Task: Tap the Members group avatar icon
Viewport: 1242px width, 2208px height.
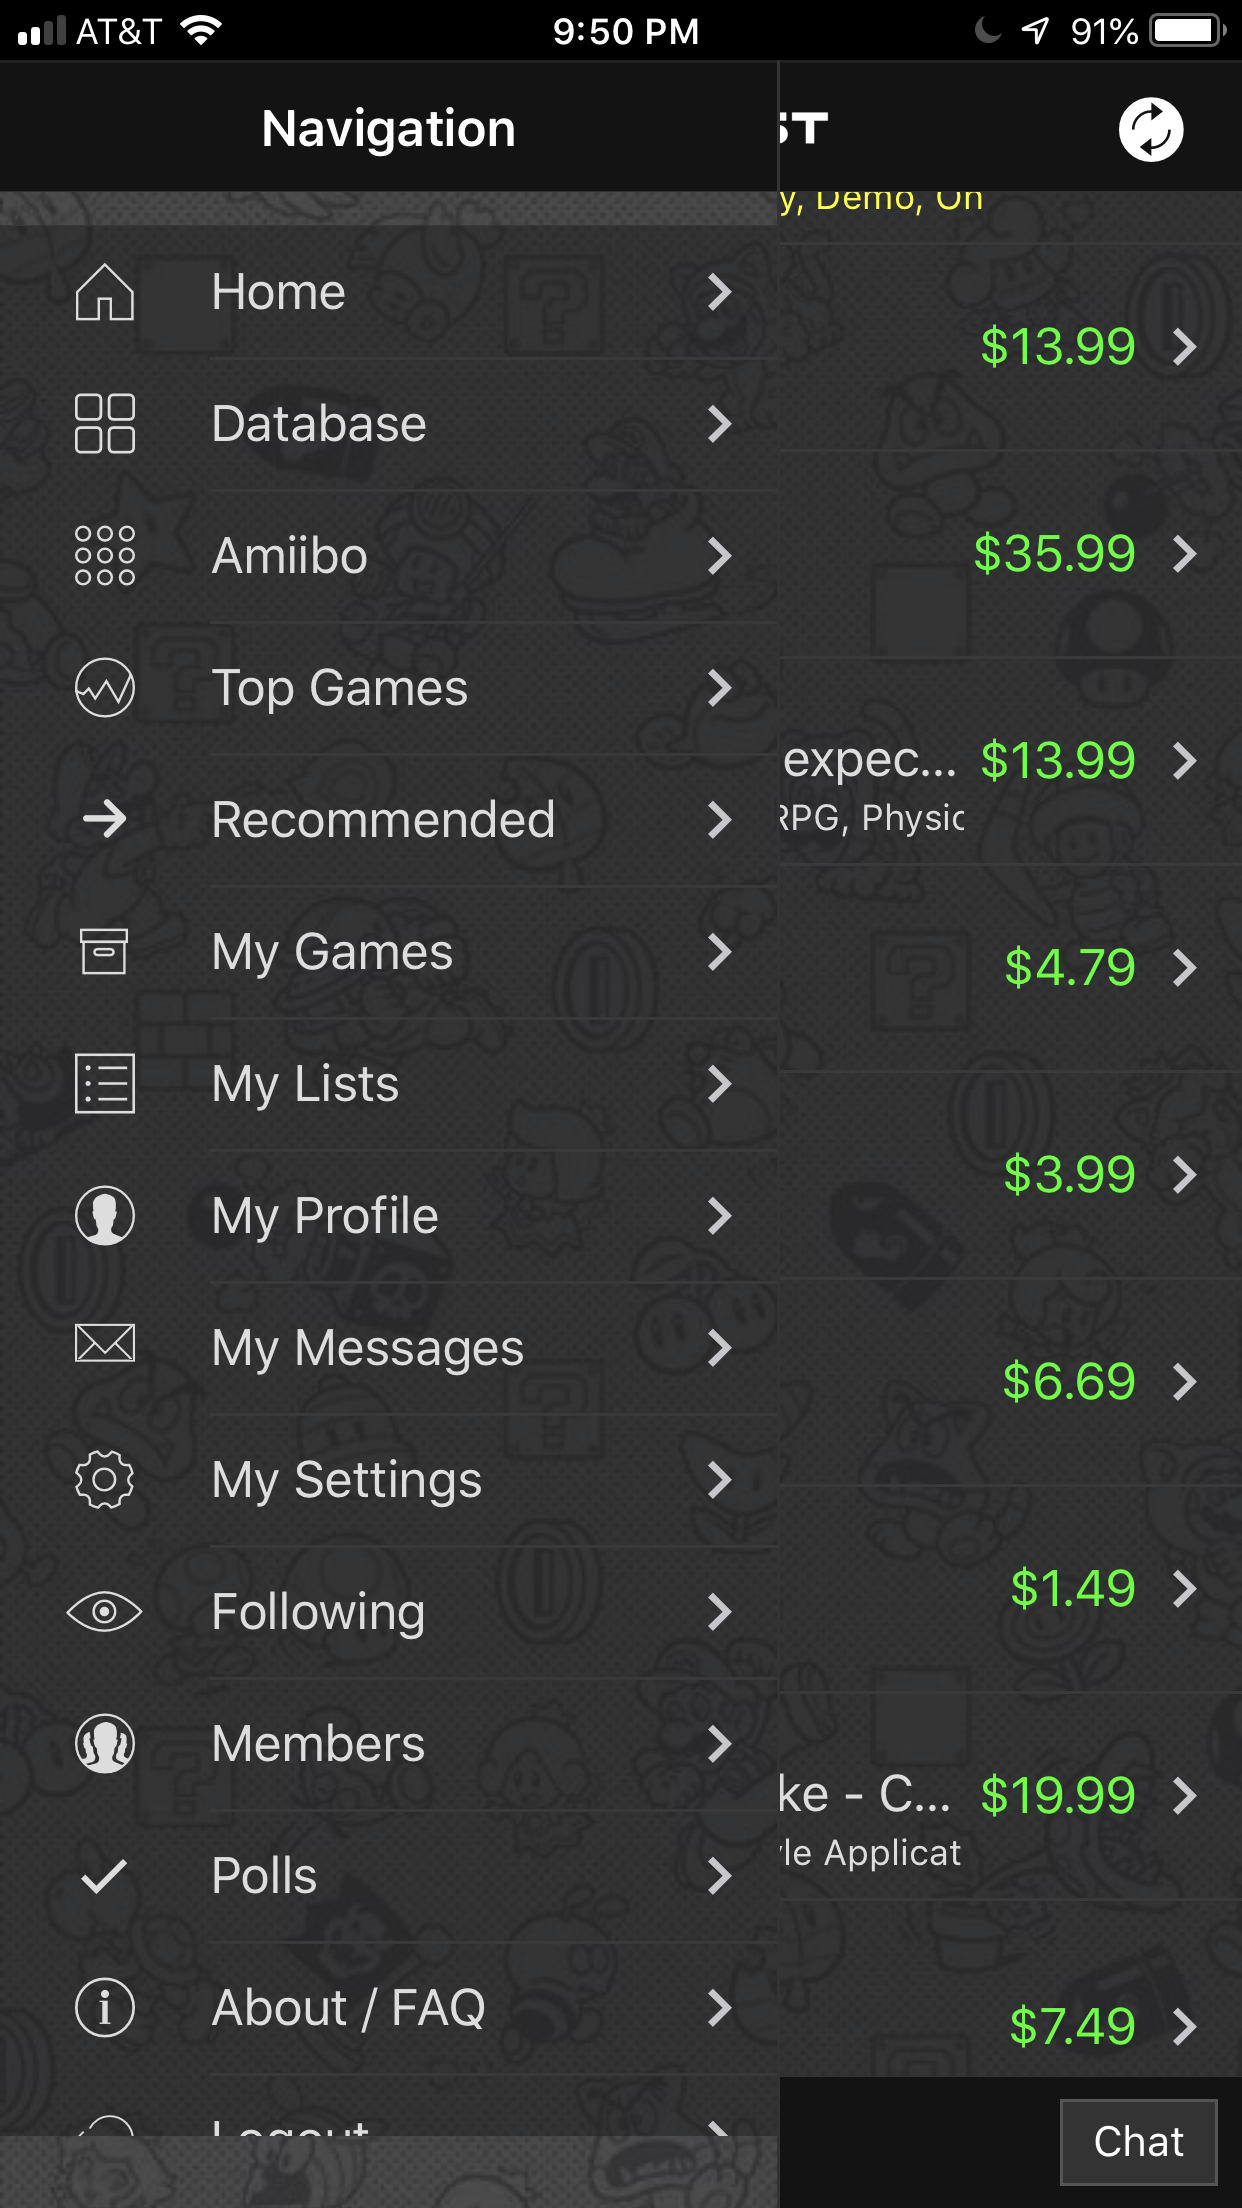Action: [x=104, y=1744]
